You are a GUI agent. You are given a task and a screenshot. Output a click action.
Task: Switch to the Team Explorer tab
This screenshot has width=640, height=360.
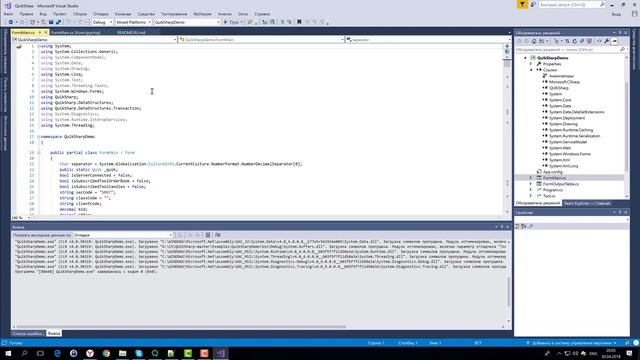(x=587, y=203)
